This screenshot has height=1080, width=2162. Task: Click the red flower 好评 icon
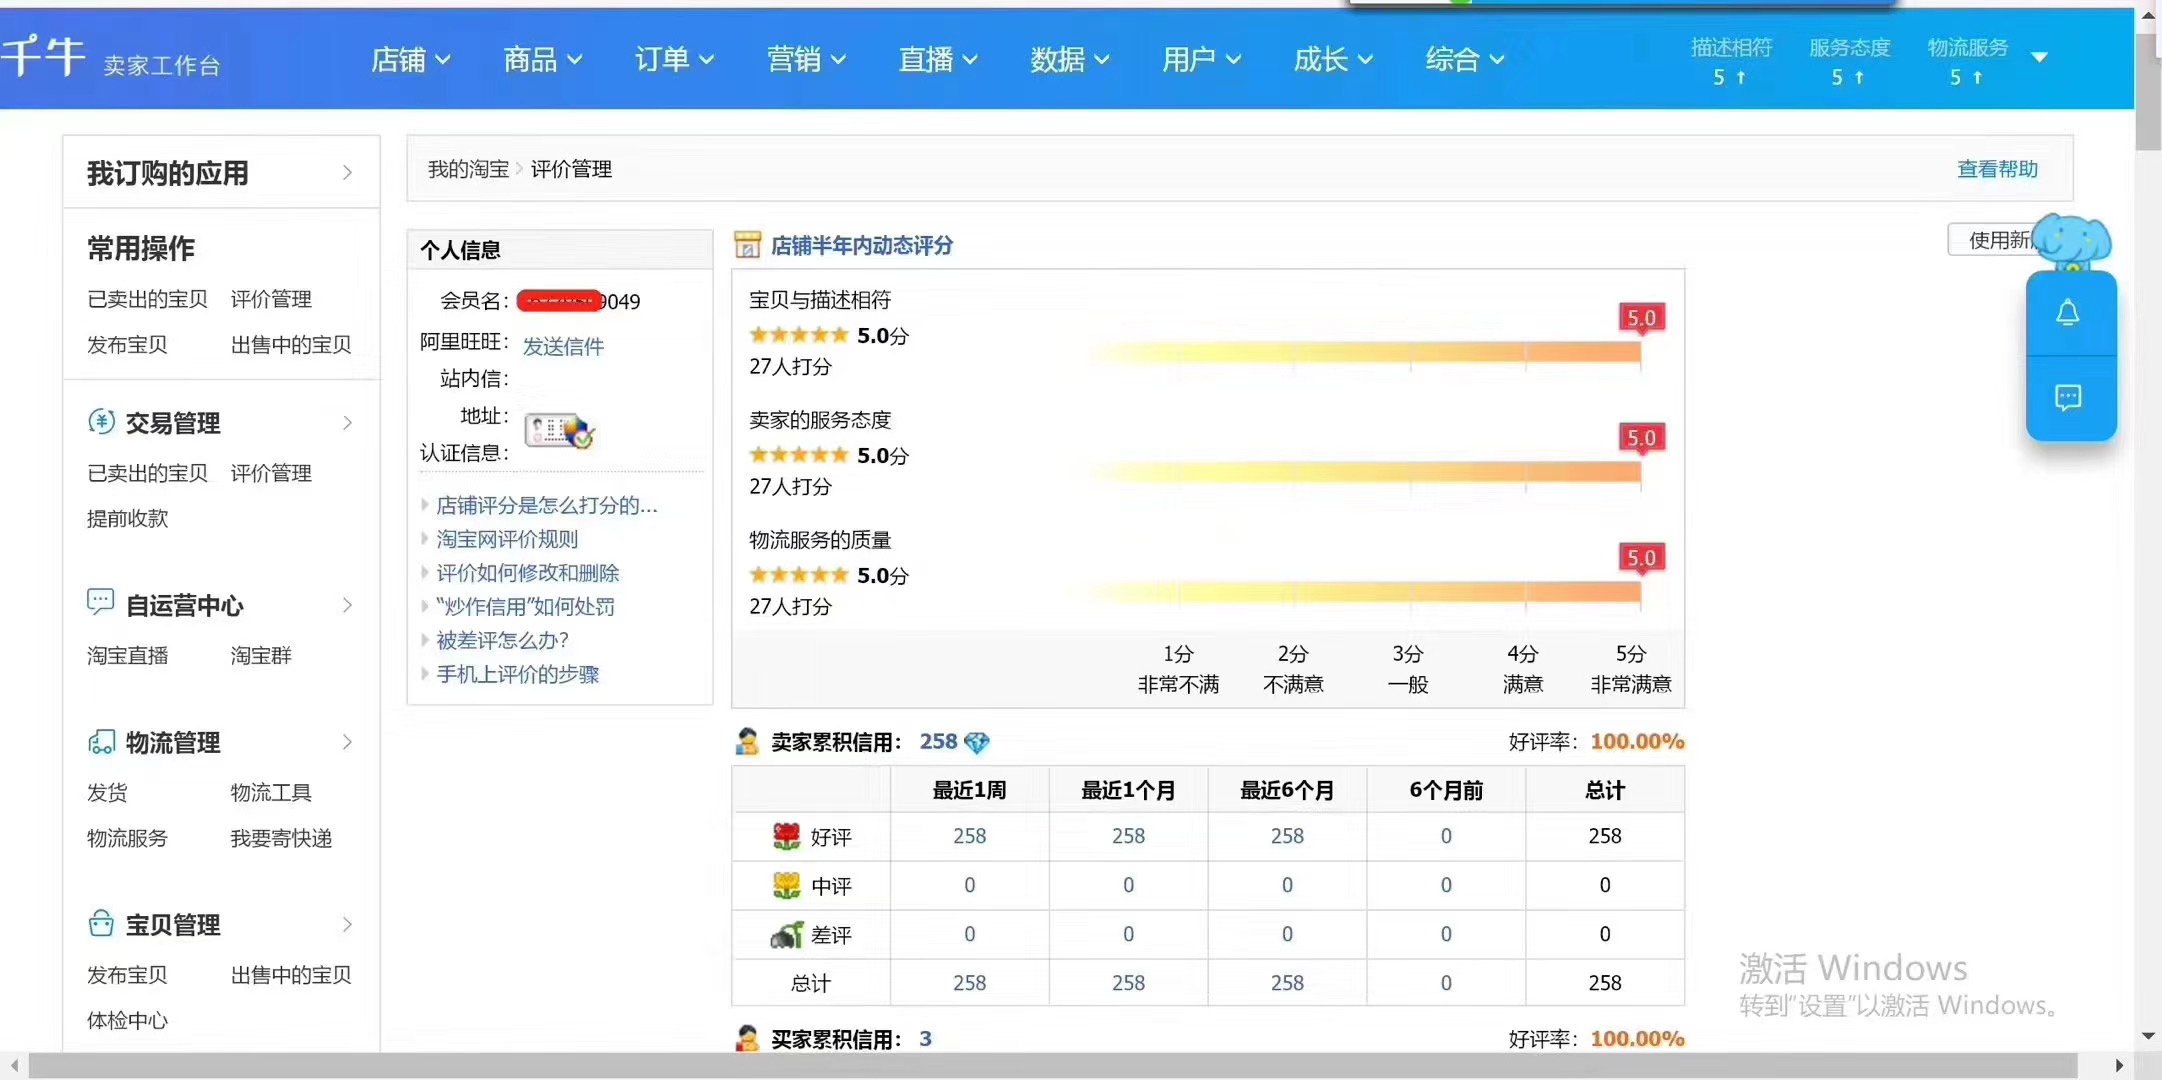787,836
